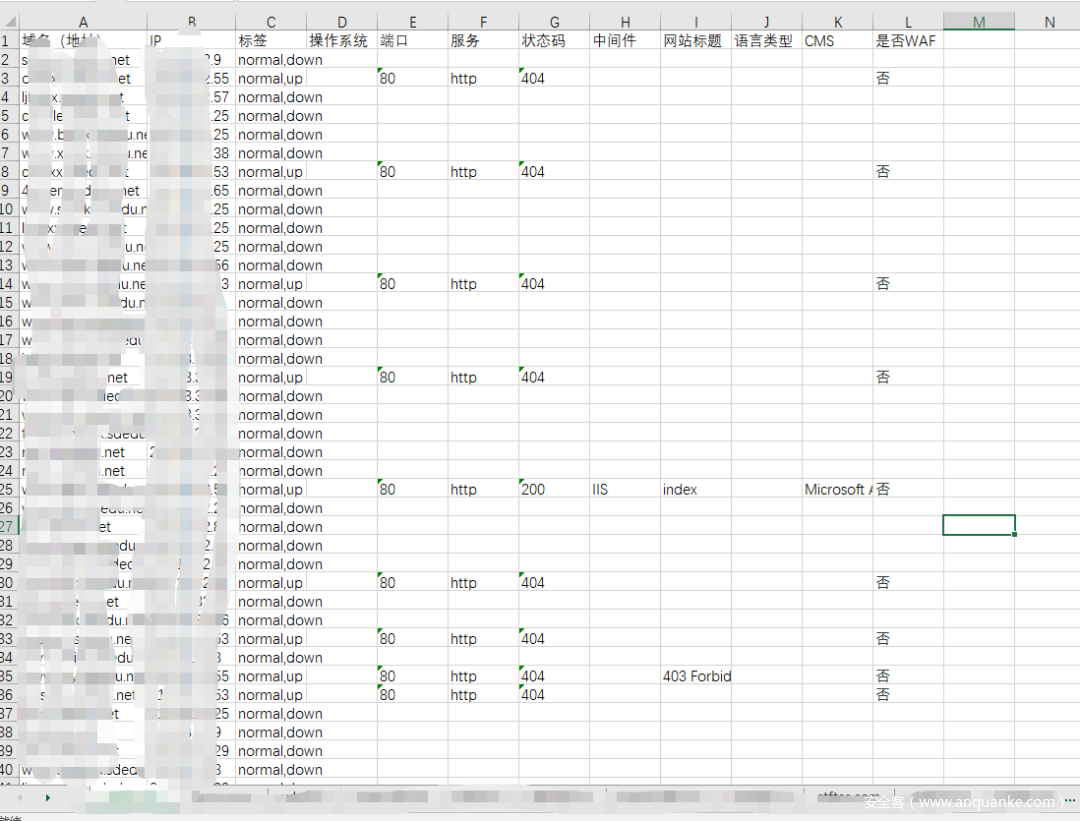Select column K header
1080x821 pixels.
click(x=838, y=22)
